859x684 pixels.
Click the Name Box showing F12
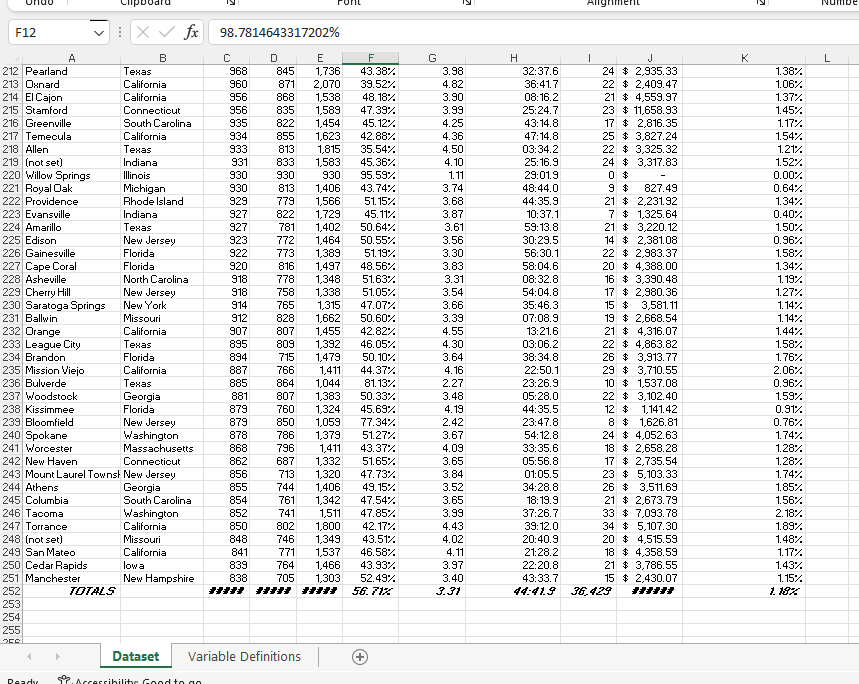point(51,32)
